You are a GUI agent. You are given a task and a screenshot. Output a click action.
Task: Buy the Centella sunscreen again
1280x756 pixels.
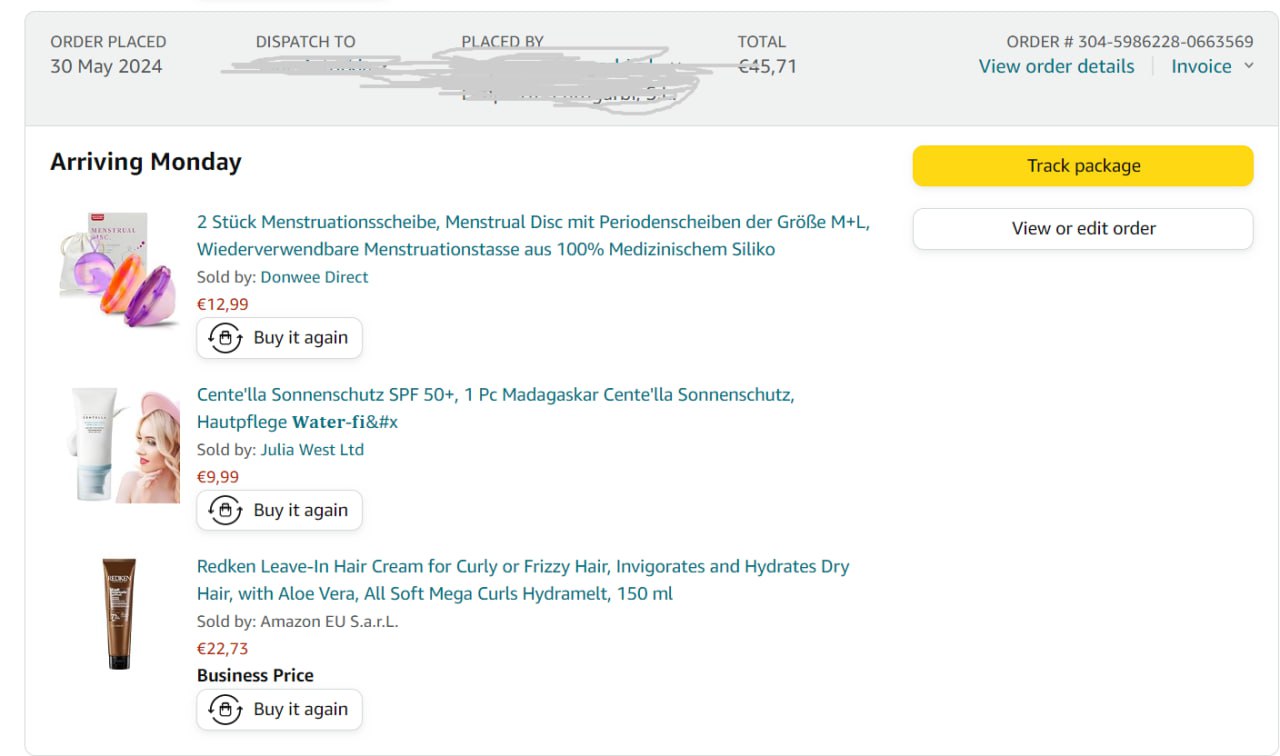tap(300, 510)
